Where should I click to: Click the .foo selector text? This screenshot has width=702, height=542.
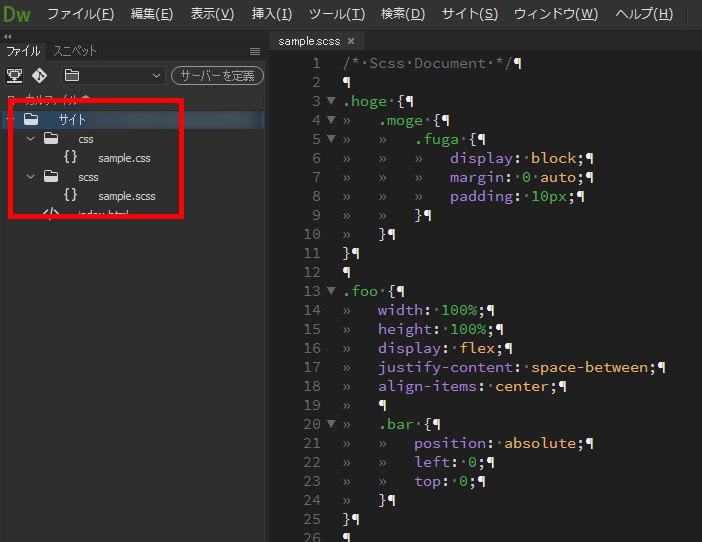point(360,291)
